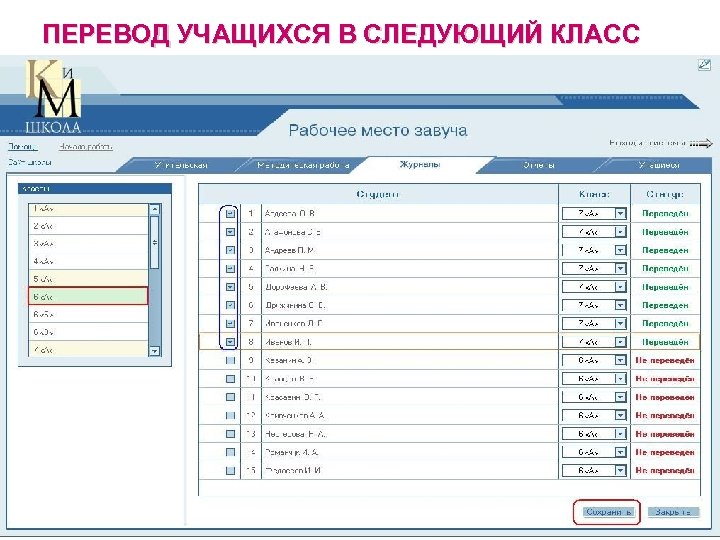The image size is (720, 540).
Task: Click the Класс column header
Action: [595, 194]
